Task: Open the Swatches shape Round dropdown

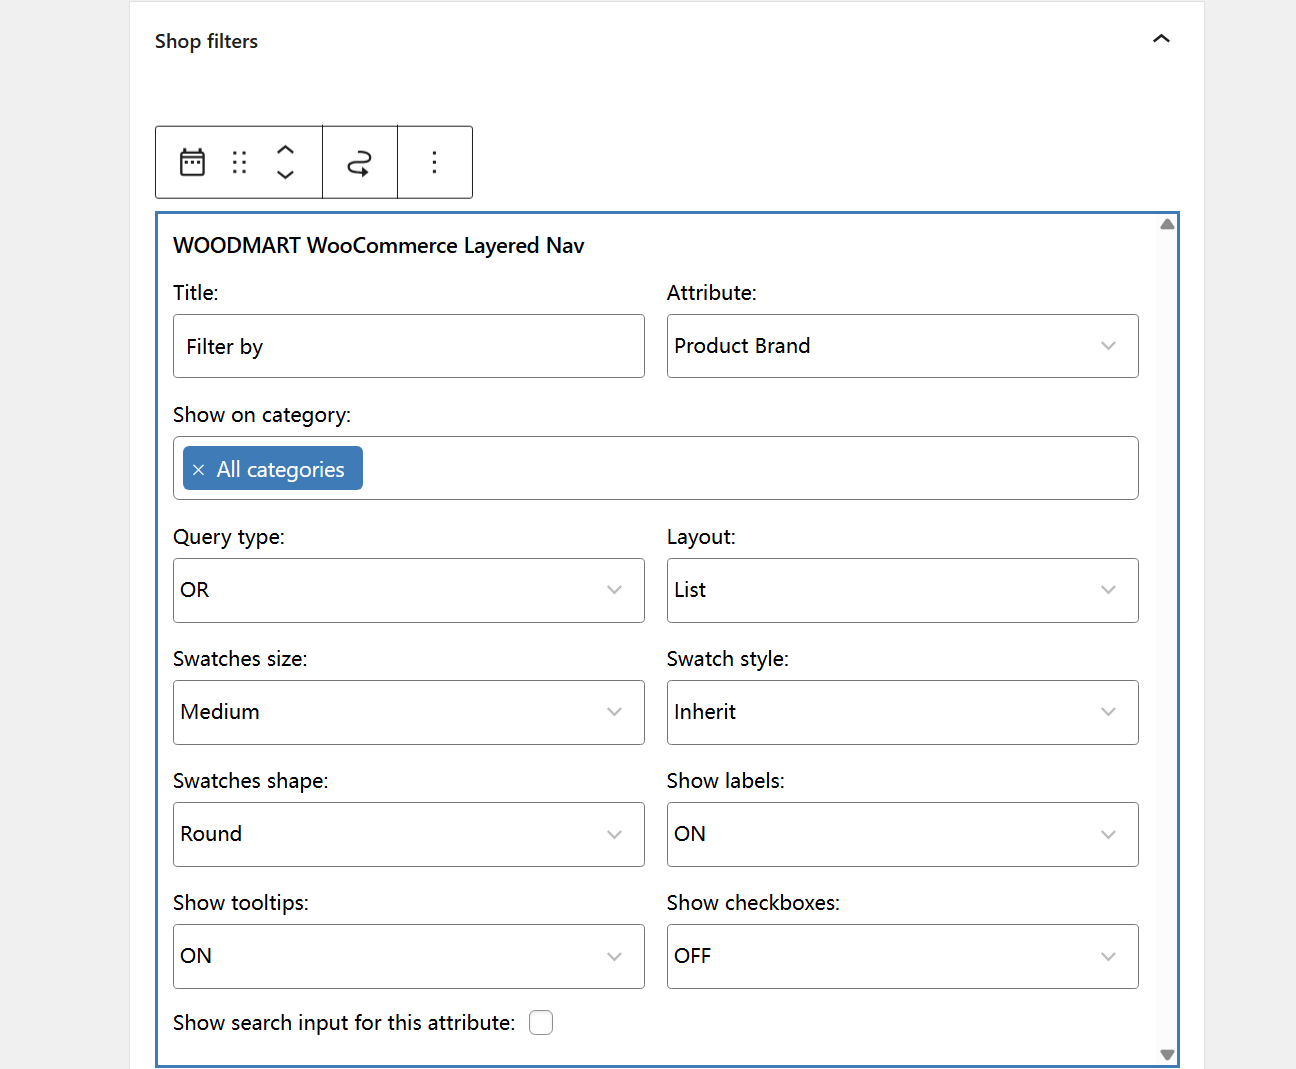Action: pyautogui.click(x=408, y=834)
